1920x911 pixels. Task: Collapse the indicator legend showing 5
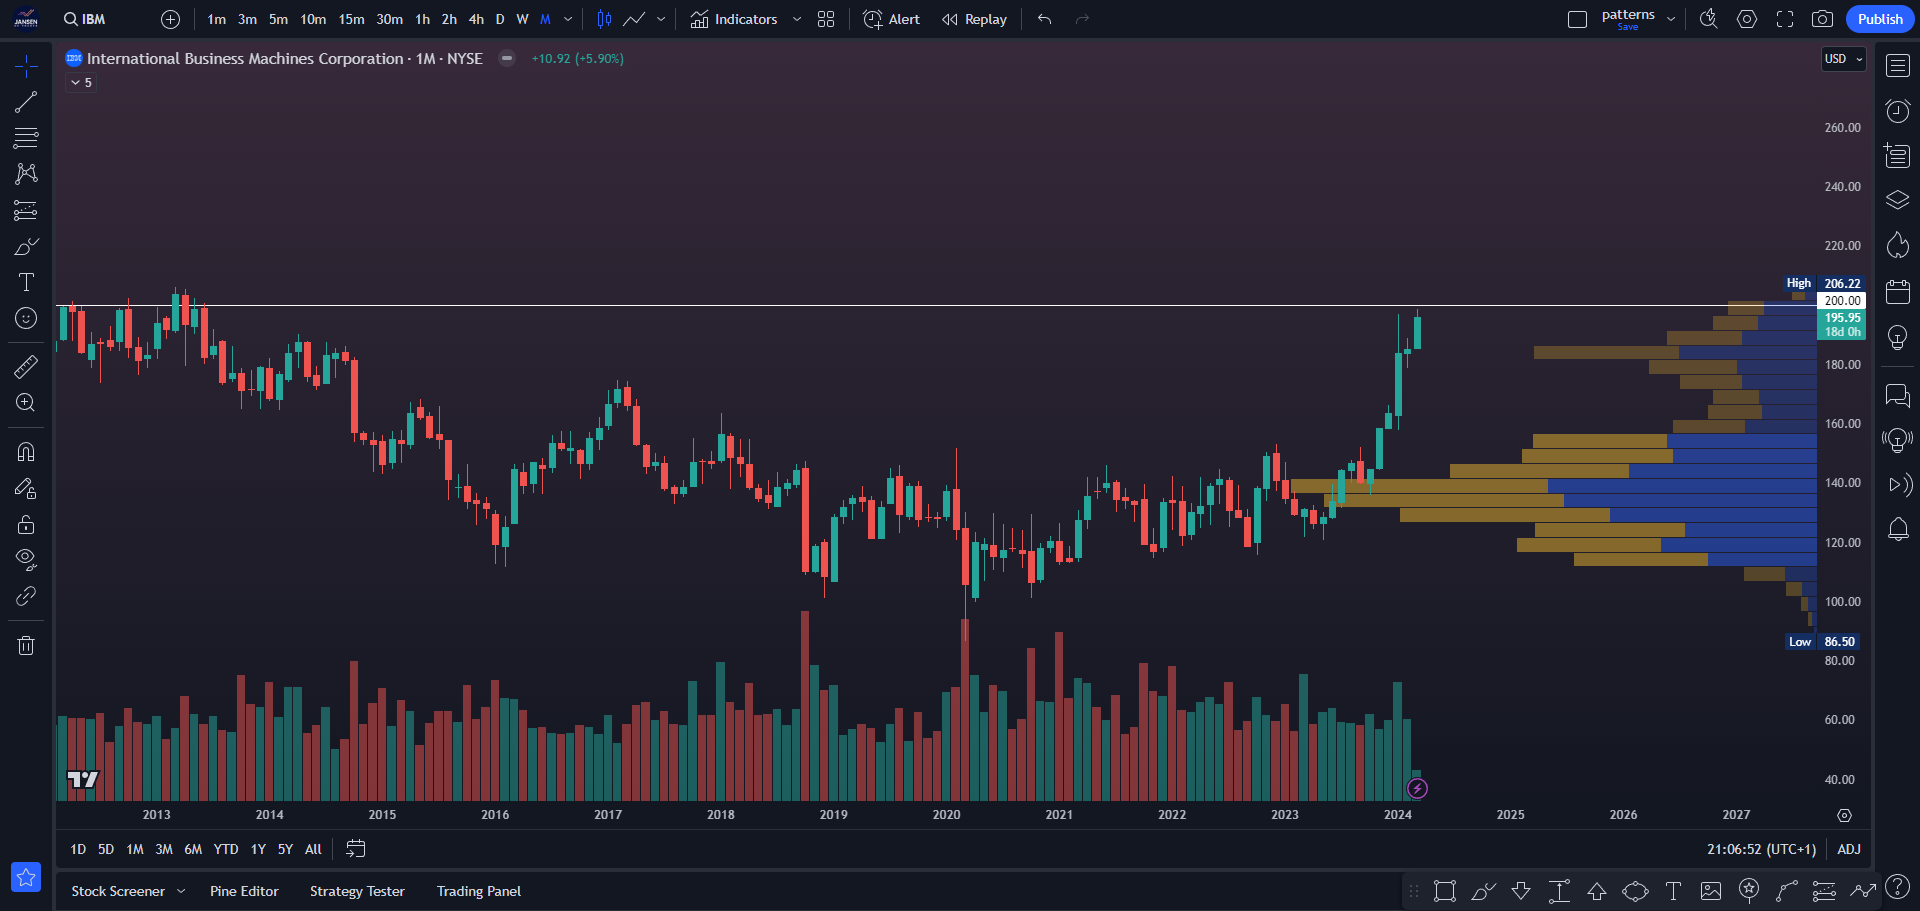coord(81,83)
